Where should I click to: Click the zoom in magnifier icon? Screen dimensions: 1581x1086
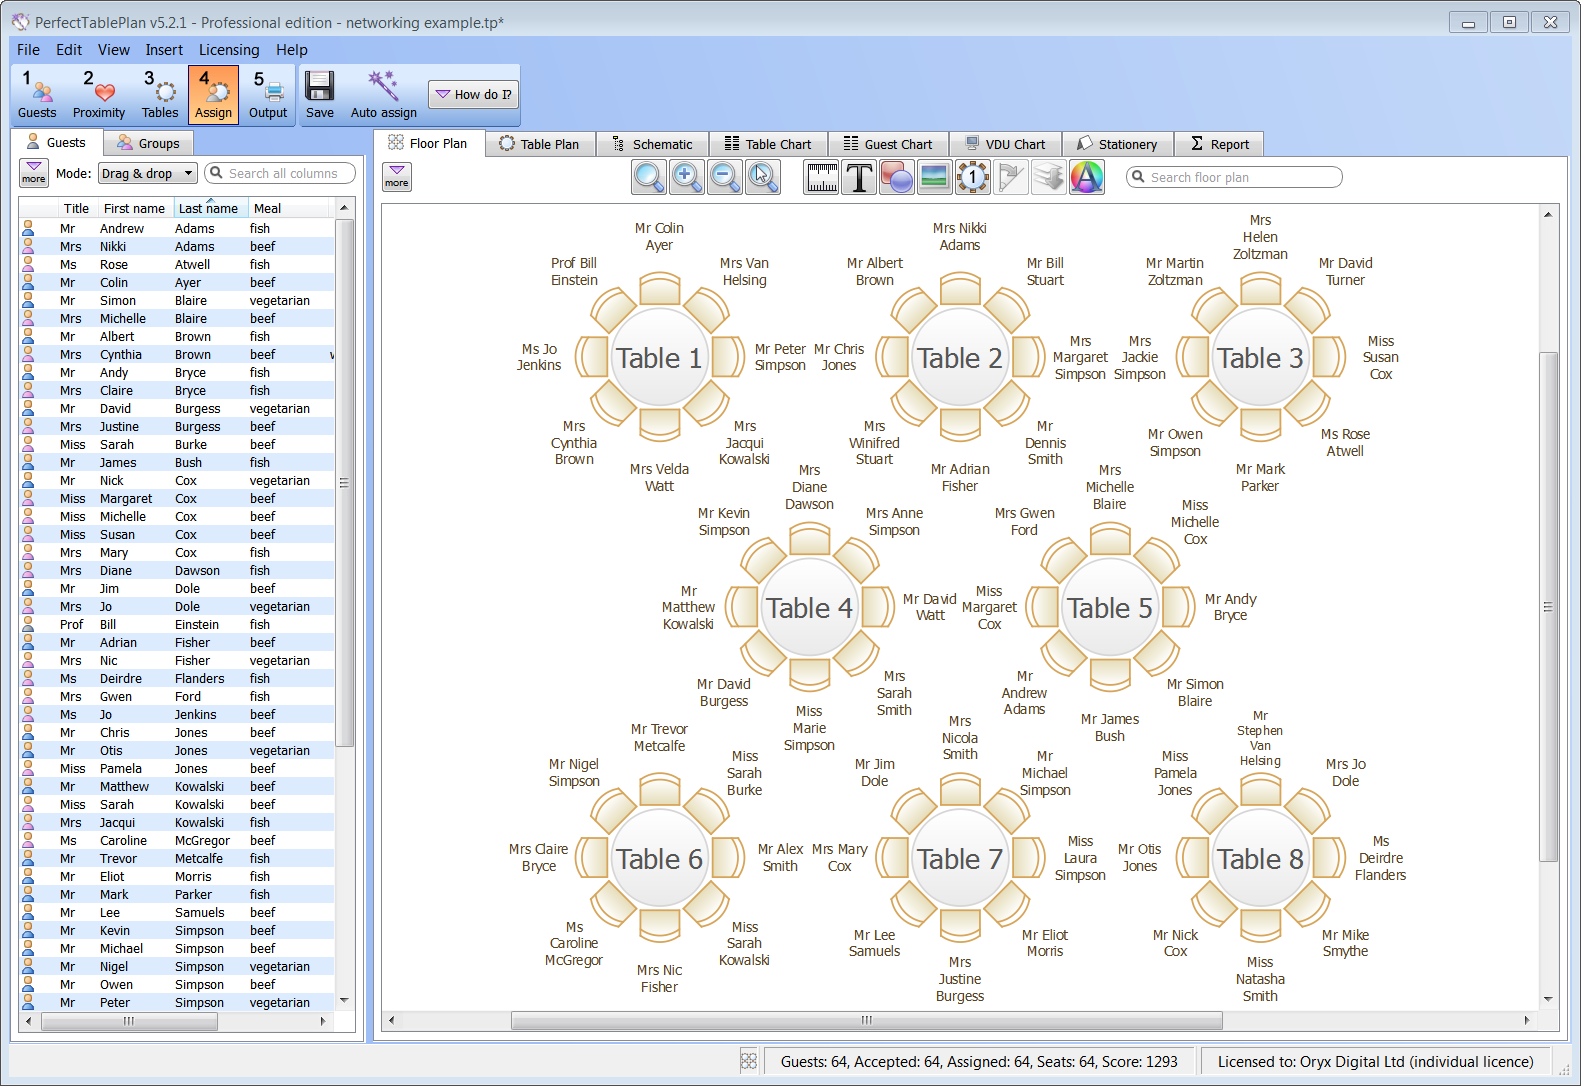(x=687, y=177)
